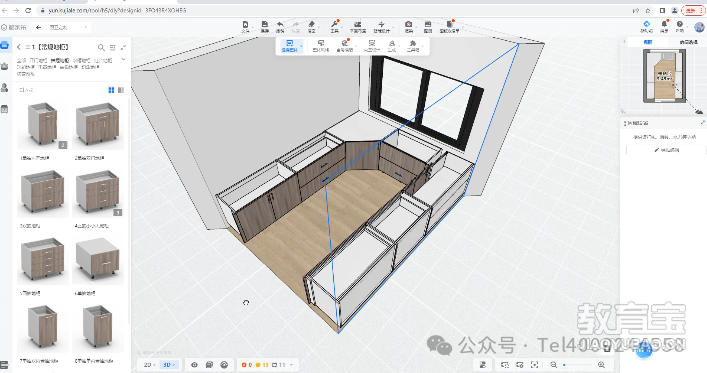The width and height of the screenshot is (707, 373).
Task: Open the puzzle piece tool dropdown arrow
Action: pyautogui.click(x=422, y=46)
